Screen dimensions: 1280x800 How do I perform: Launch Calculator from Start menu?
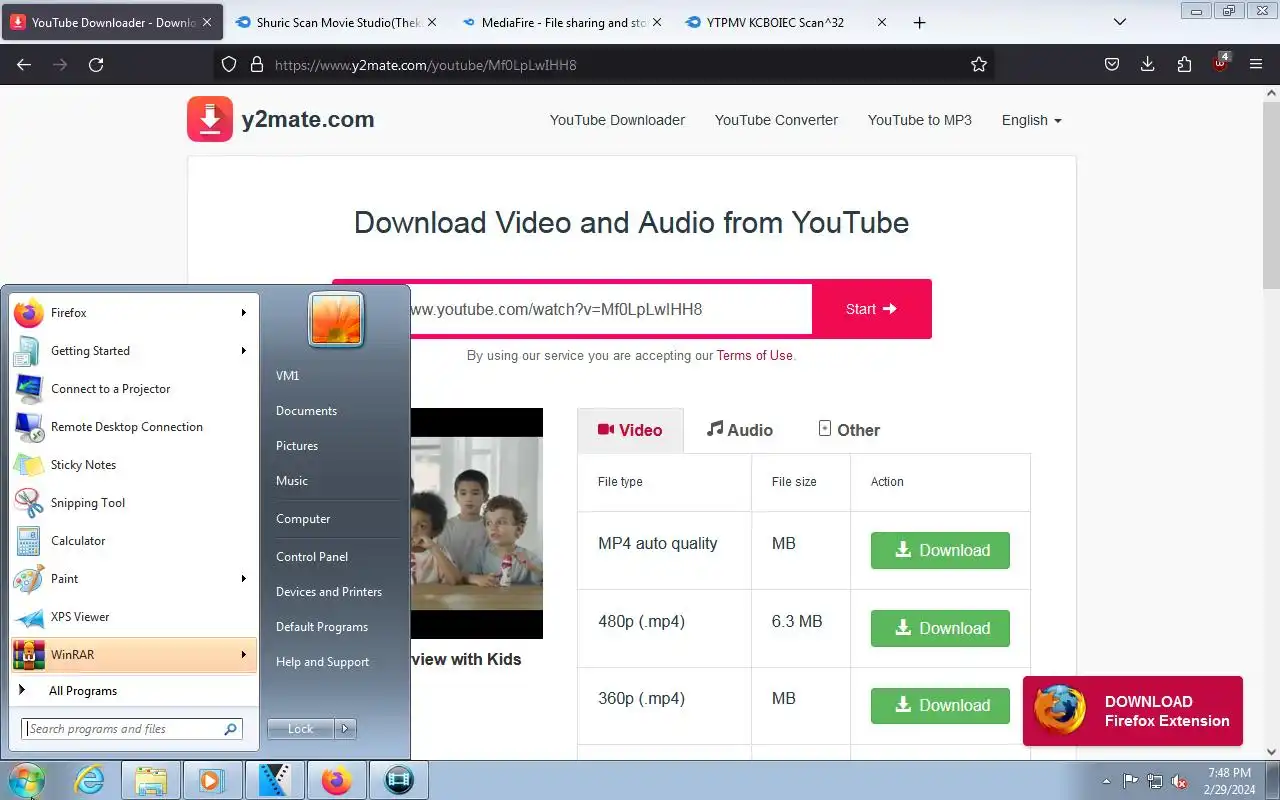[133, 541]
